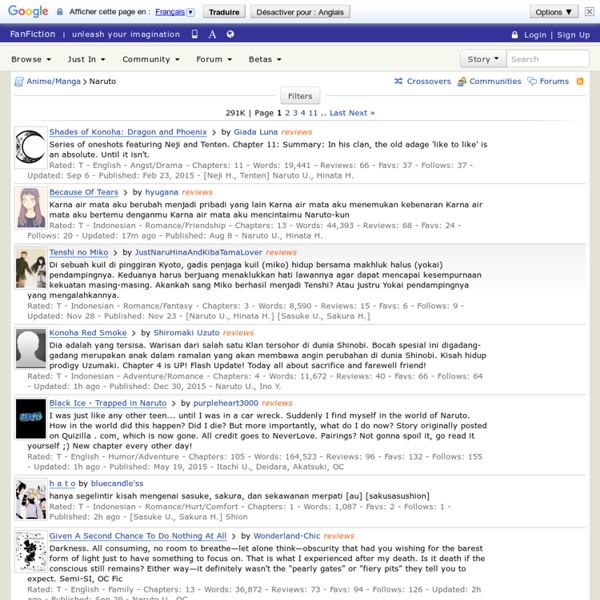Open the Given A Second Chance cover thumbnail

[x=31, y=551]
